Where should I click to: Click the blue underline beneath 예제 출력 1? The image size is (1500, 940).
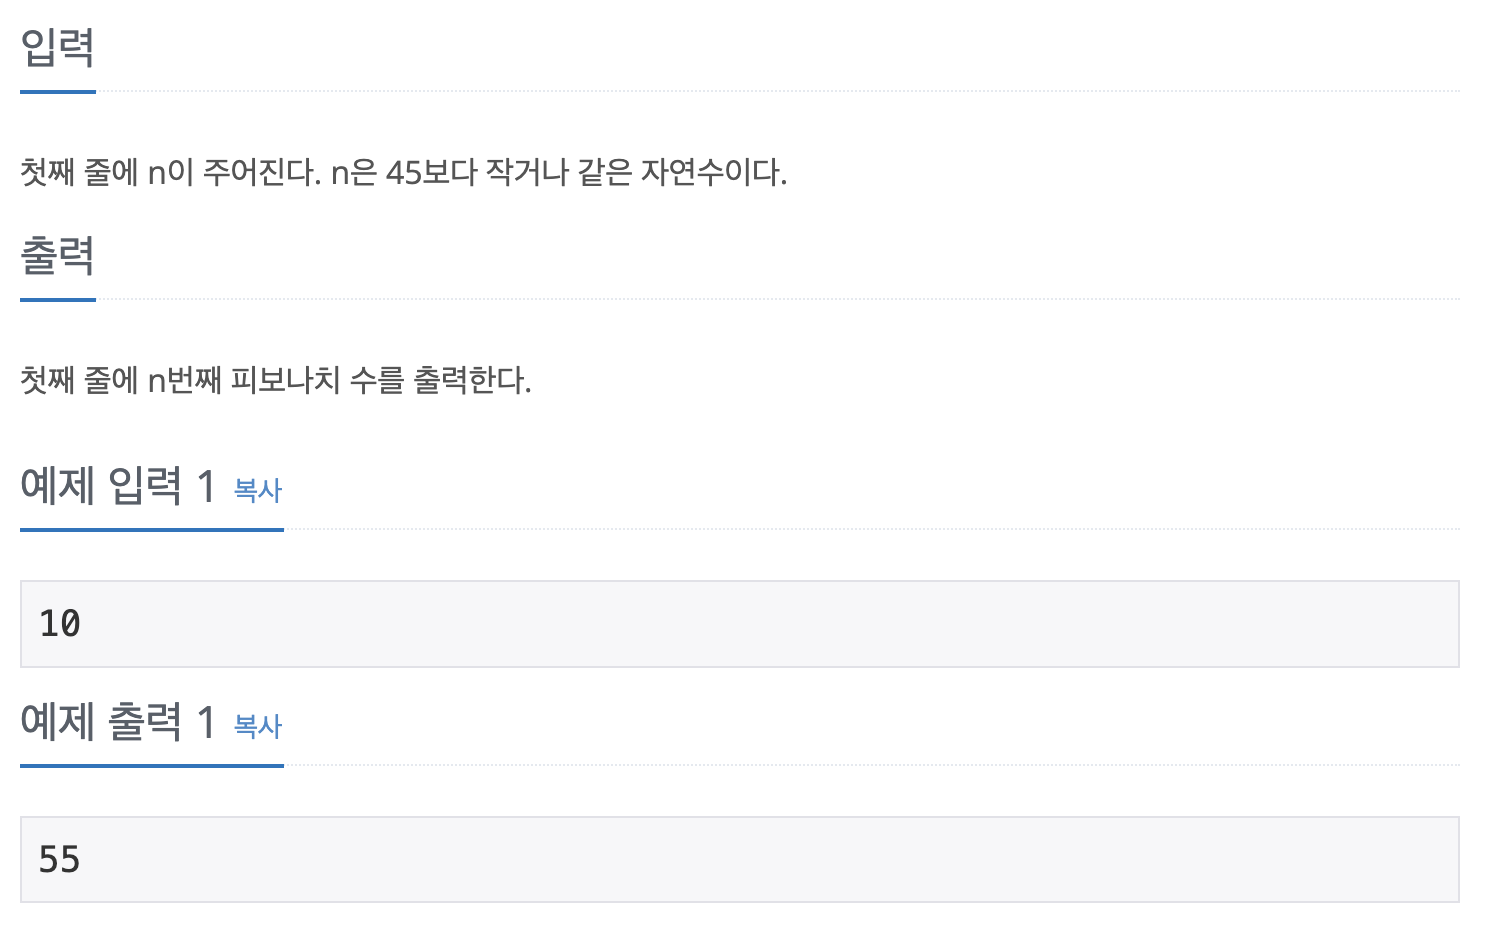152,766
